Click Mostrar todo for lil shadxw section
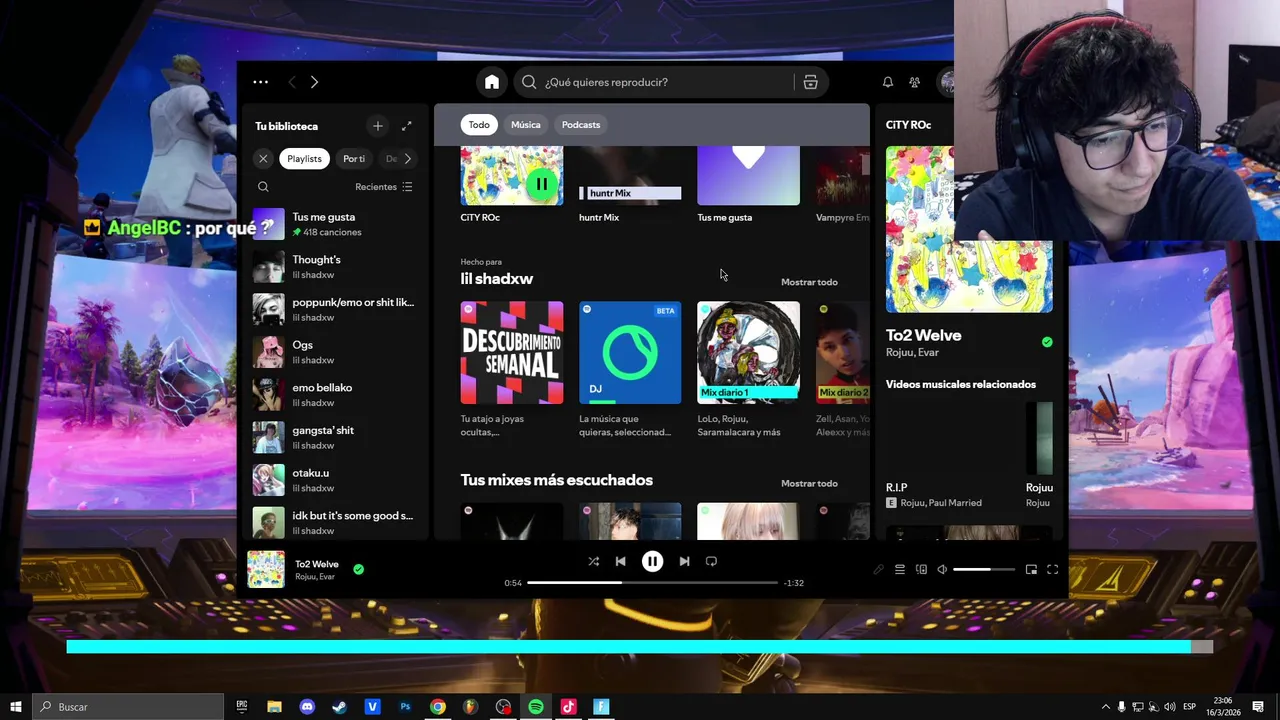Viewport: 1280px width, 720px height. point(809,282)
